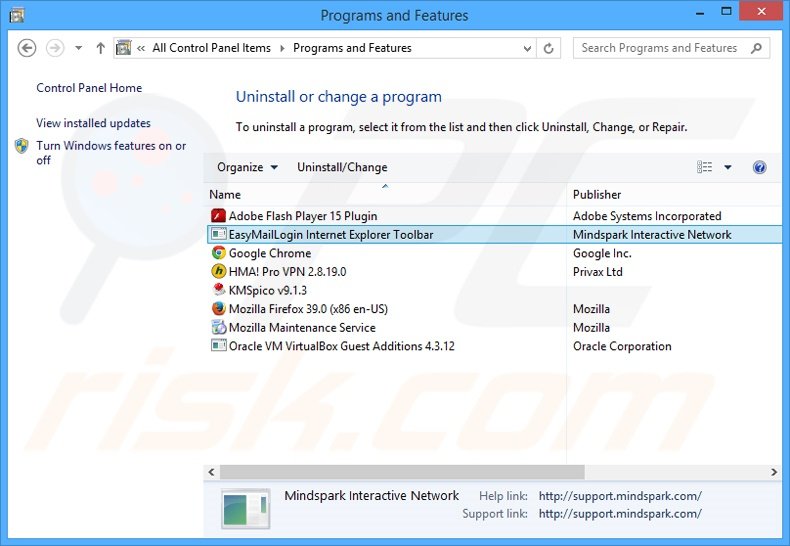Click Programs and Features breadcrumb

pyautogui.click(x=352, y=48)
